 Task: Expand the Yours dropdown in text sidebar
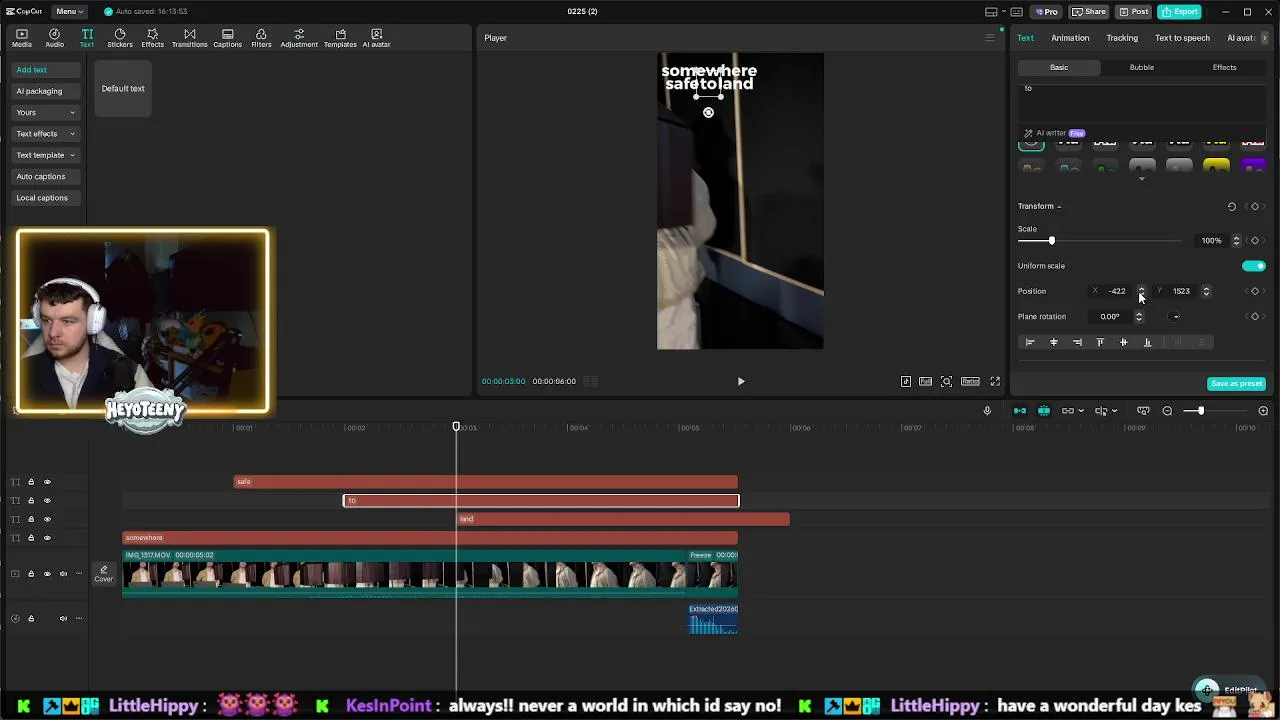46,112
